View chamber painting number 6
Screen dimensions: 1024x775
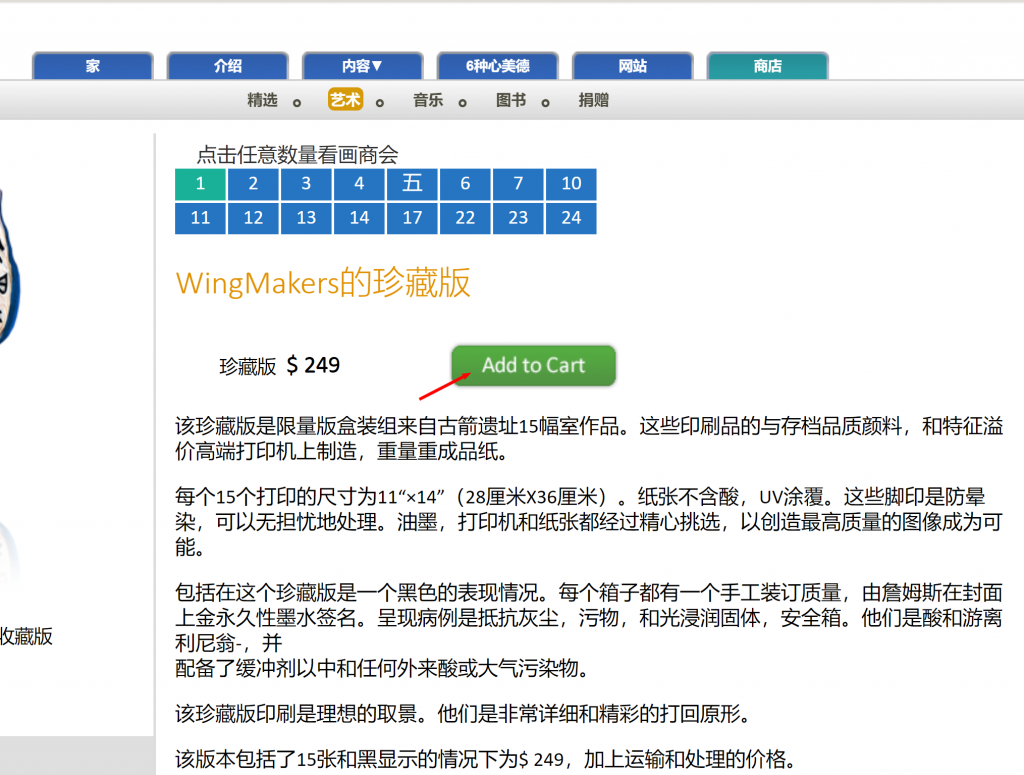click(x=465, y=183)
